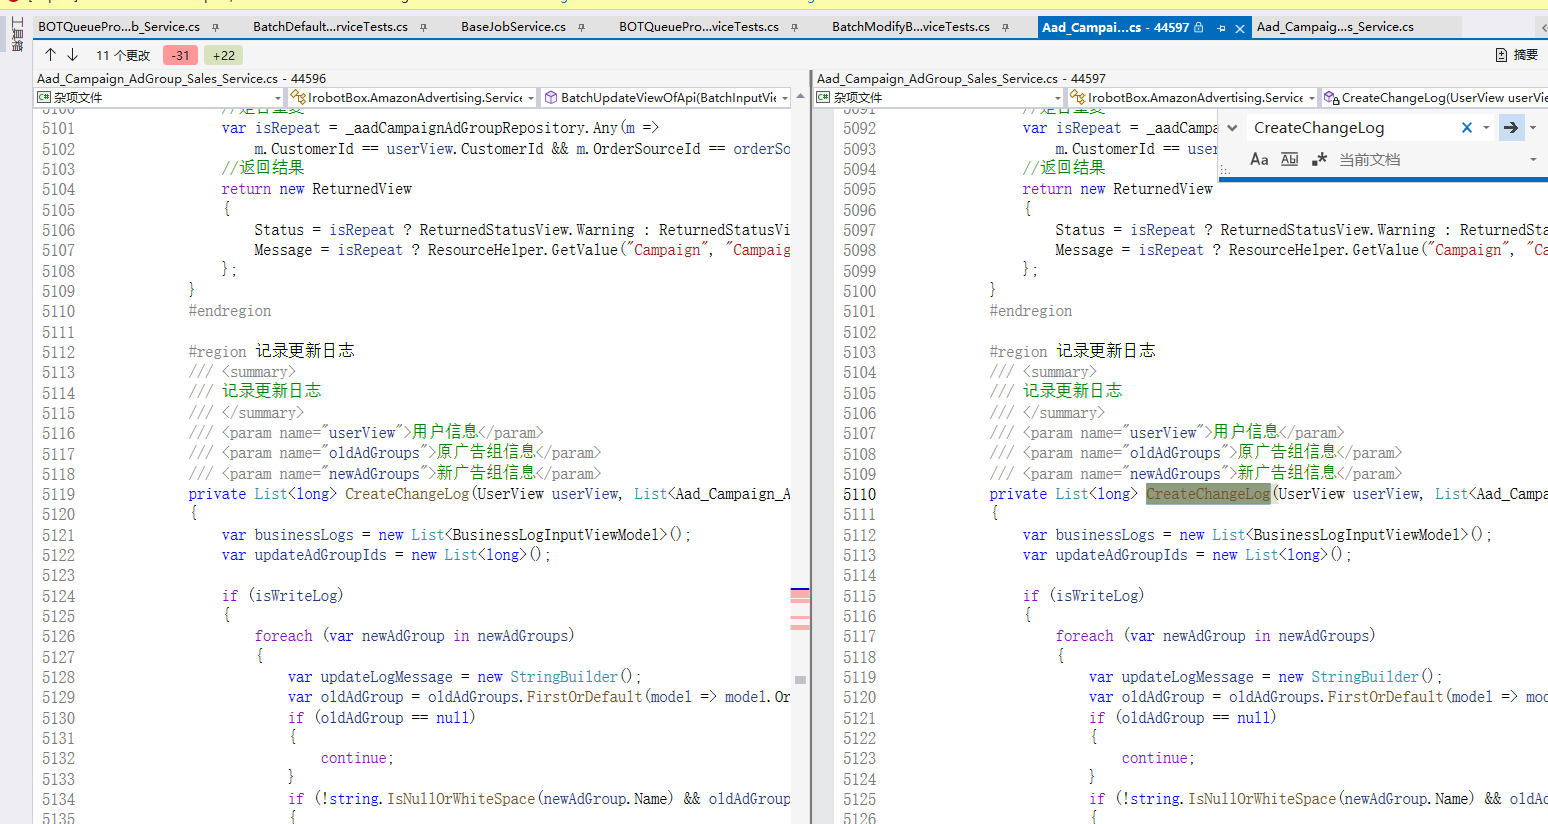
Task: Pin the BOTQueuePro...viceTests.cs tab
Action: click(x=794, y=27)
